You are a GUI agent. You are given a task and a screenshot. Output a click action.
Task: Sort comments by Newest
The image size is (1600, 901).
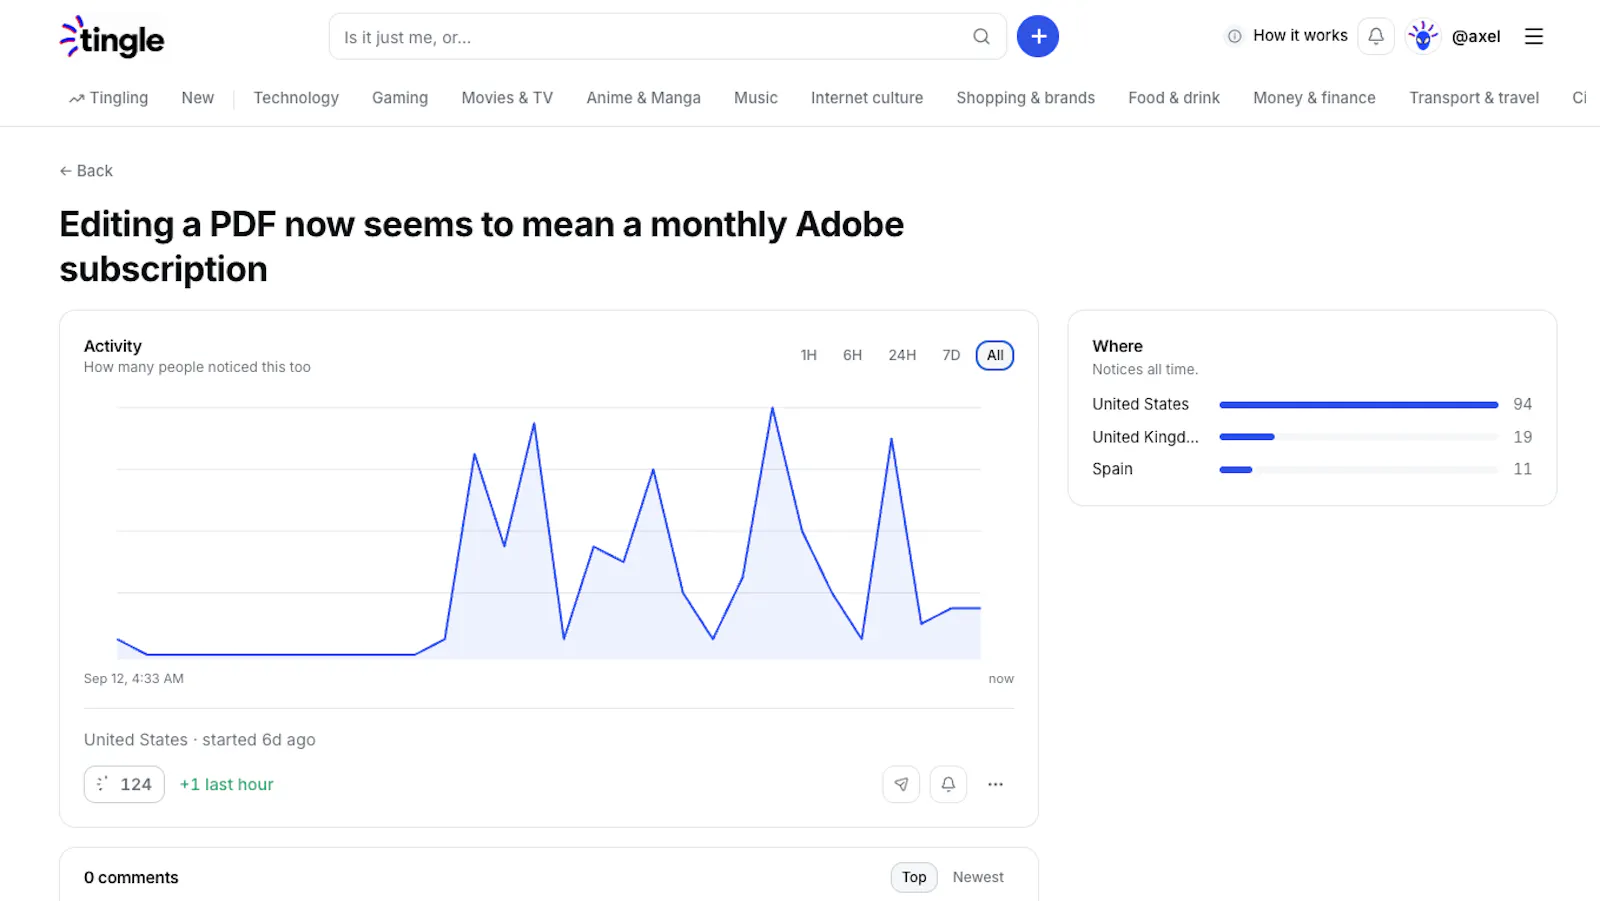978,877
